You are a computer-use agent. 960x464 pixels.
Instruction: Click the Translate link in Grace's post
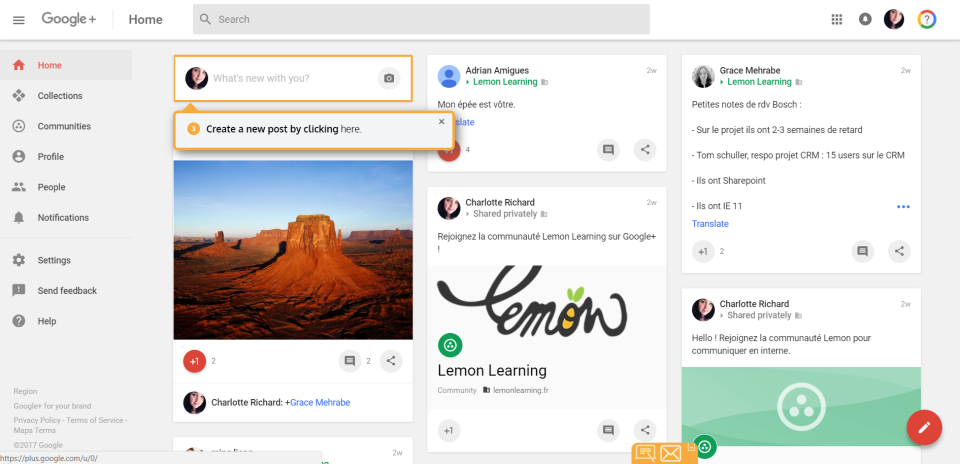710,224
